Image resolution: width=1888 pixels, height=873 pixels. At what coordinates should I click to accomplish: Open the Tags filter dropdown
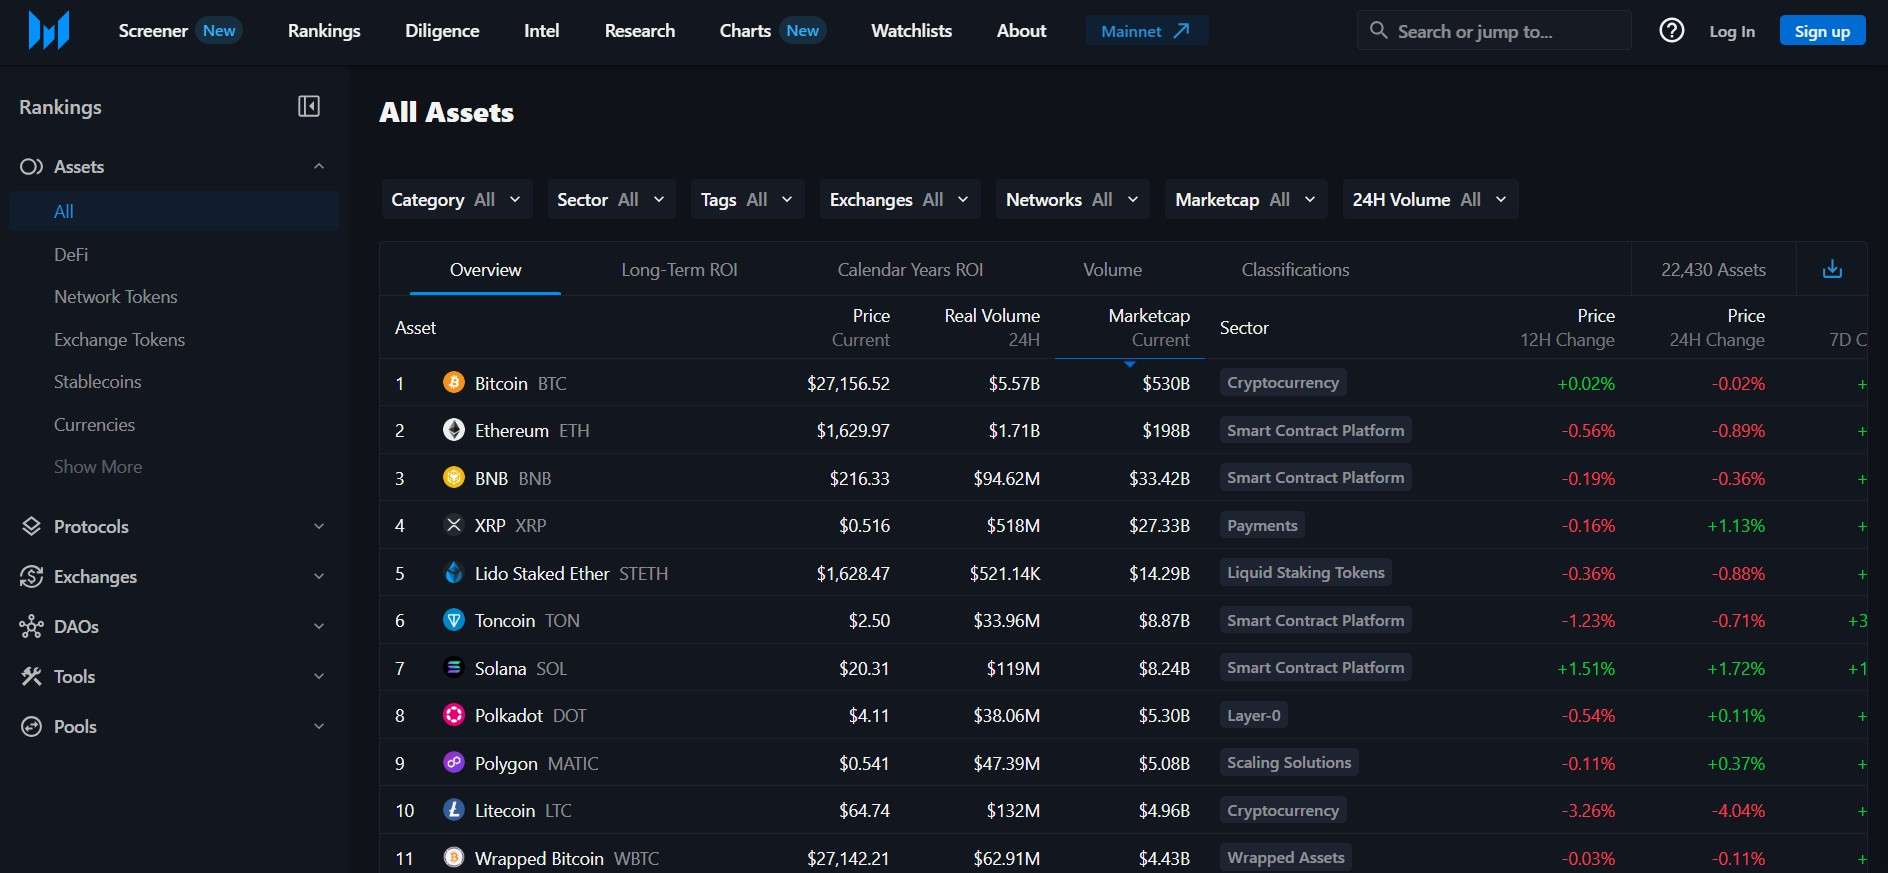[747, 199]
